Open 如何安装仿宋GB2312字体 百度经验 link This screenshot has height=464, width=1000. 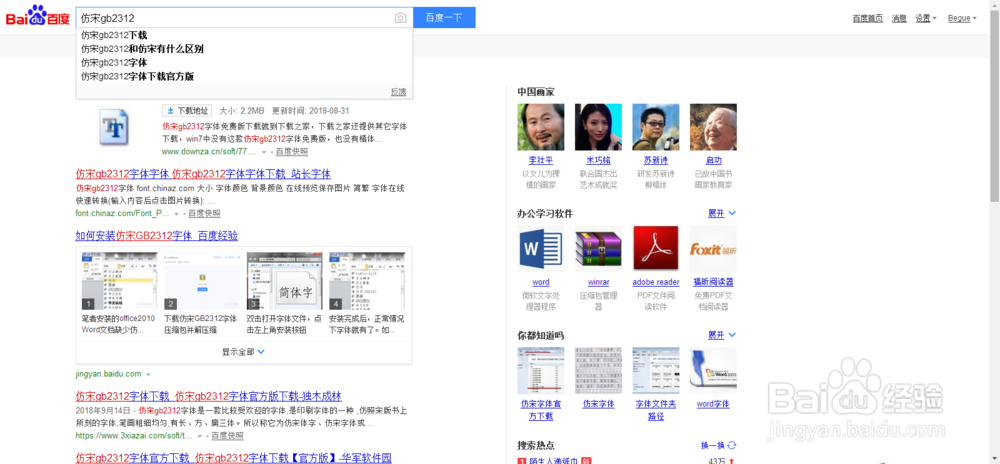156,236
